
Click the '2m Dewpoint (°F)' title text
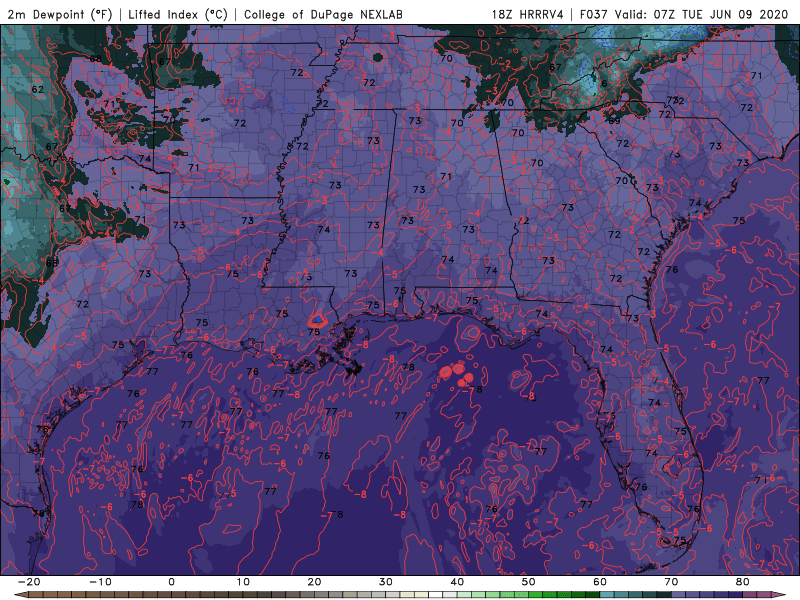coord(59,14)
